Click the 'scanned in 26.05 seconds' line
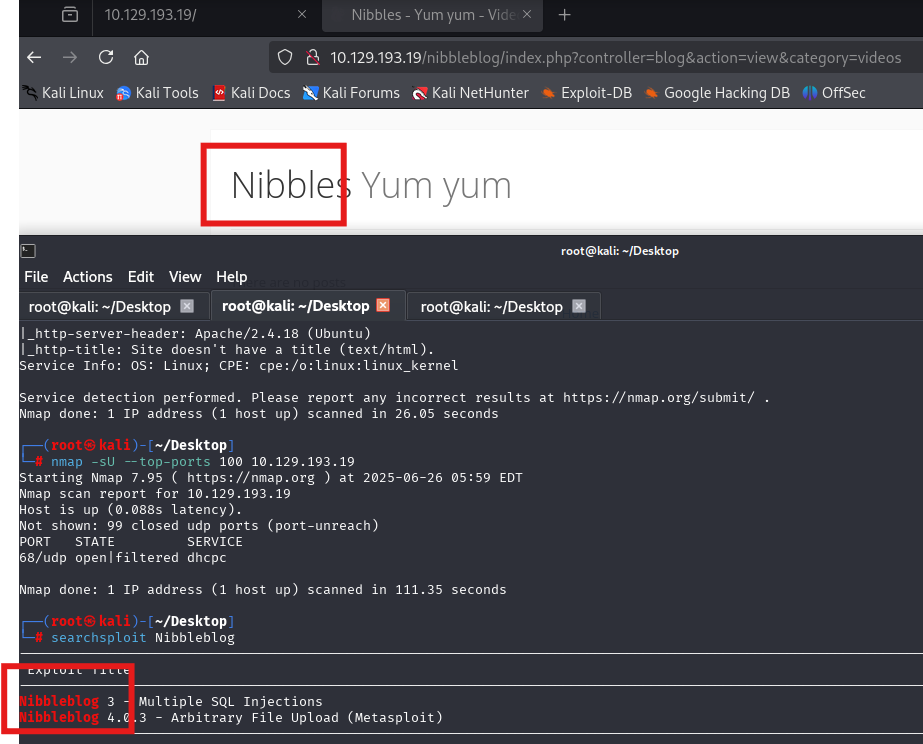 tap(259, 414)
